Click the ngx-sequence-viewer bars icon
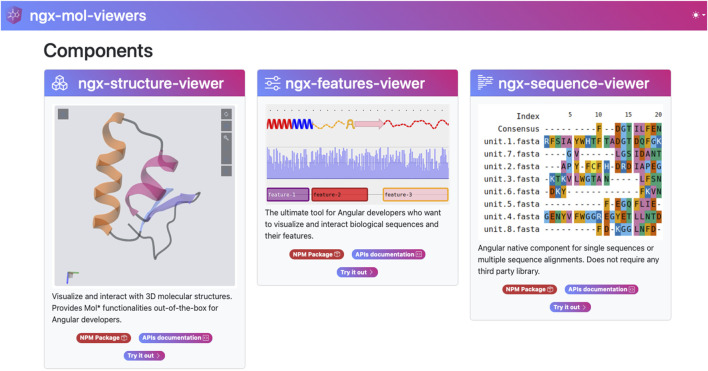Viewport: 708px width, 371px height. coord(485,83)
